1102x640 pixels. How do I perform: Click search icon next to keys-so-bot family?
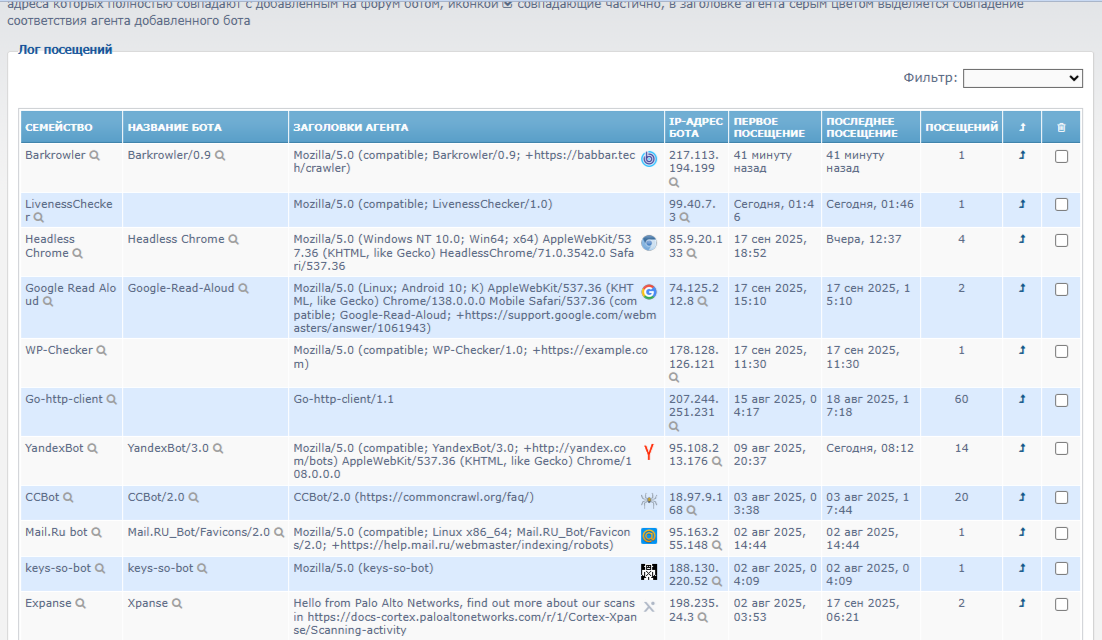click(99, 569)
